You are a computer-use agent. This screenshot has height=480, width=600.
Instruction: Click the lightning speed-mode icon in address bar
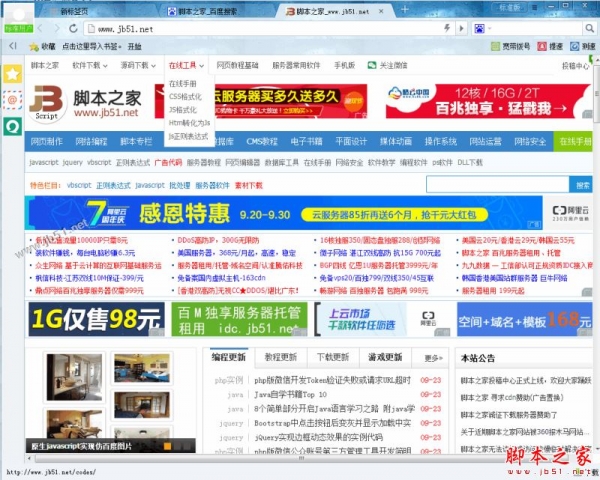coord(447,28)
